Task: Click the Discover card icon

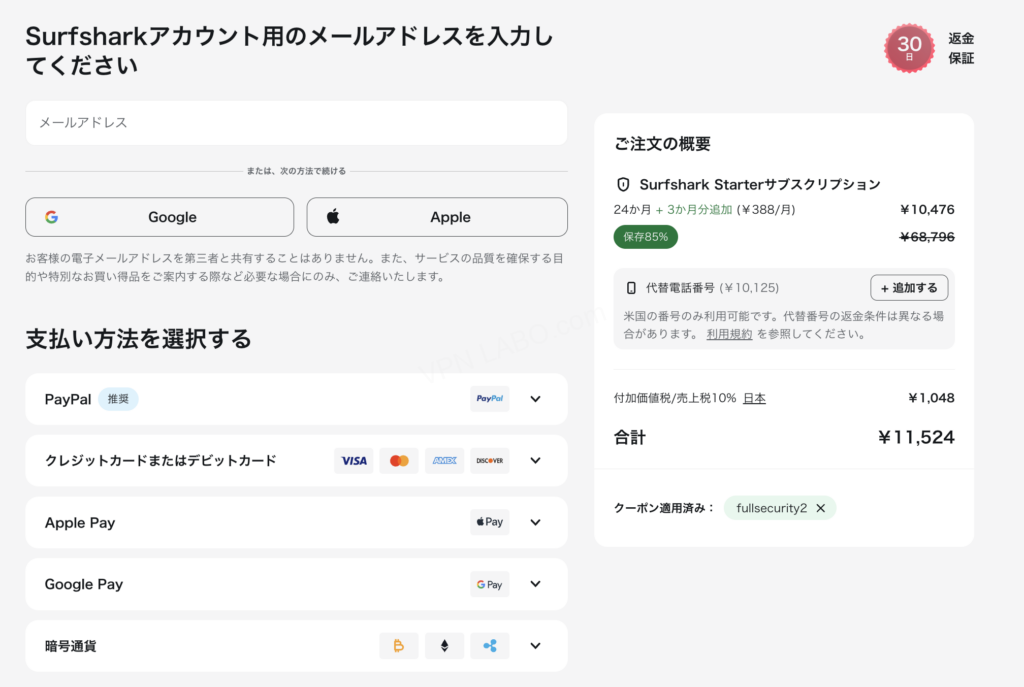Action: point(490,460)
